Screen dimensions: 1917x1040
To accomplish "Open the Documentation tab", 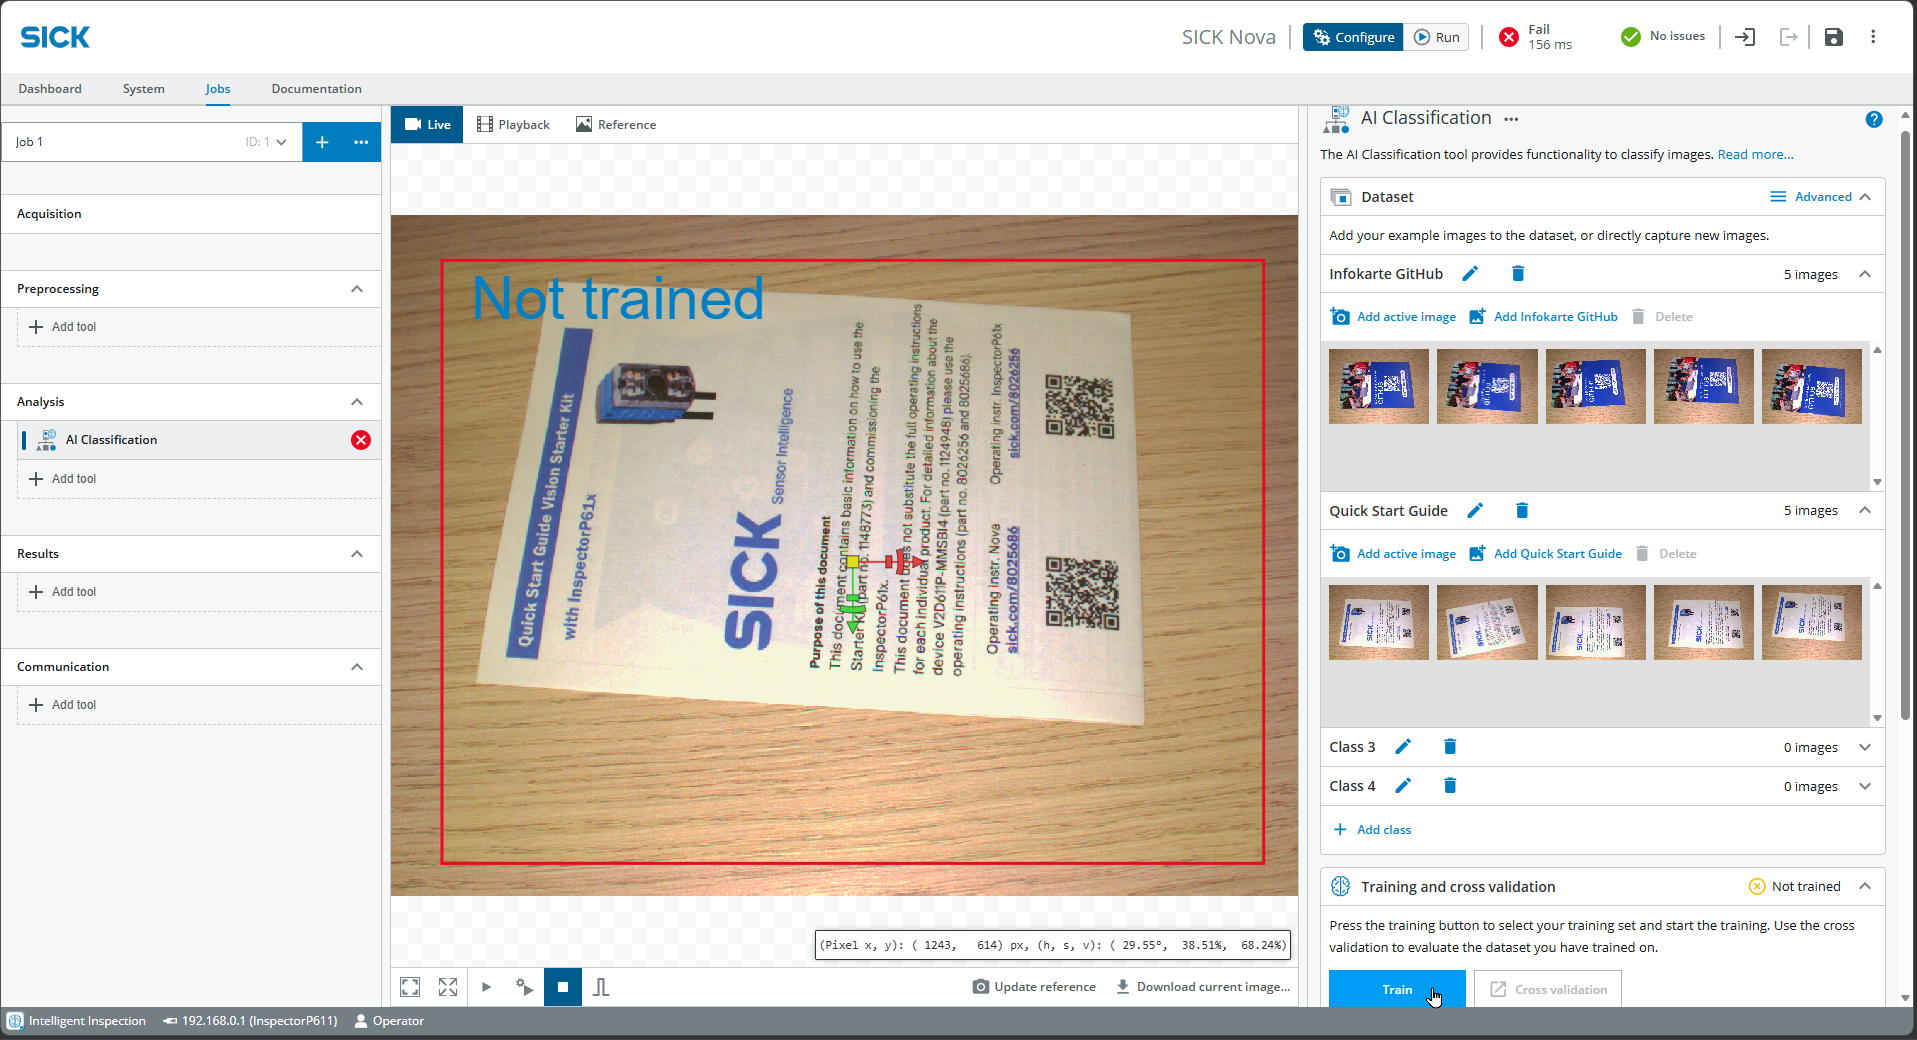I will [316, 89].
